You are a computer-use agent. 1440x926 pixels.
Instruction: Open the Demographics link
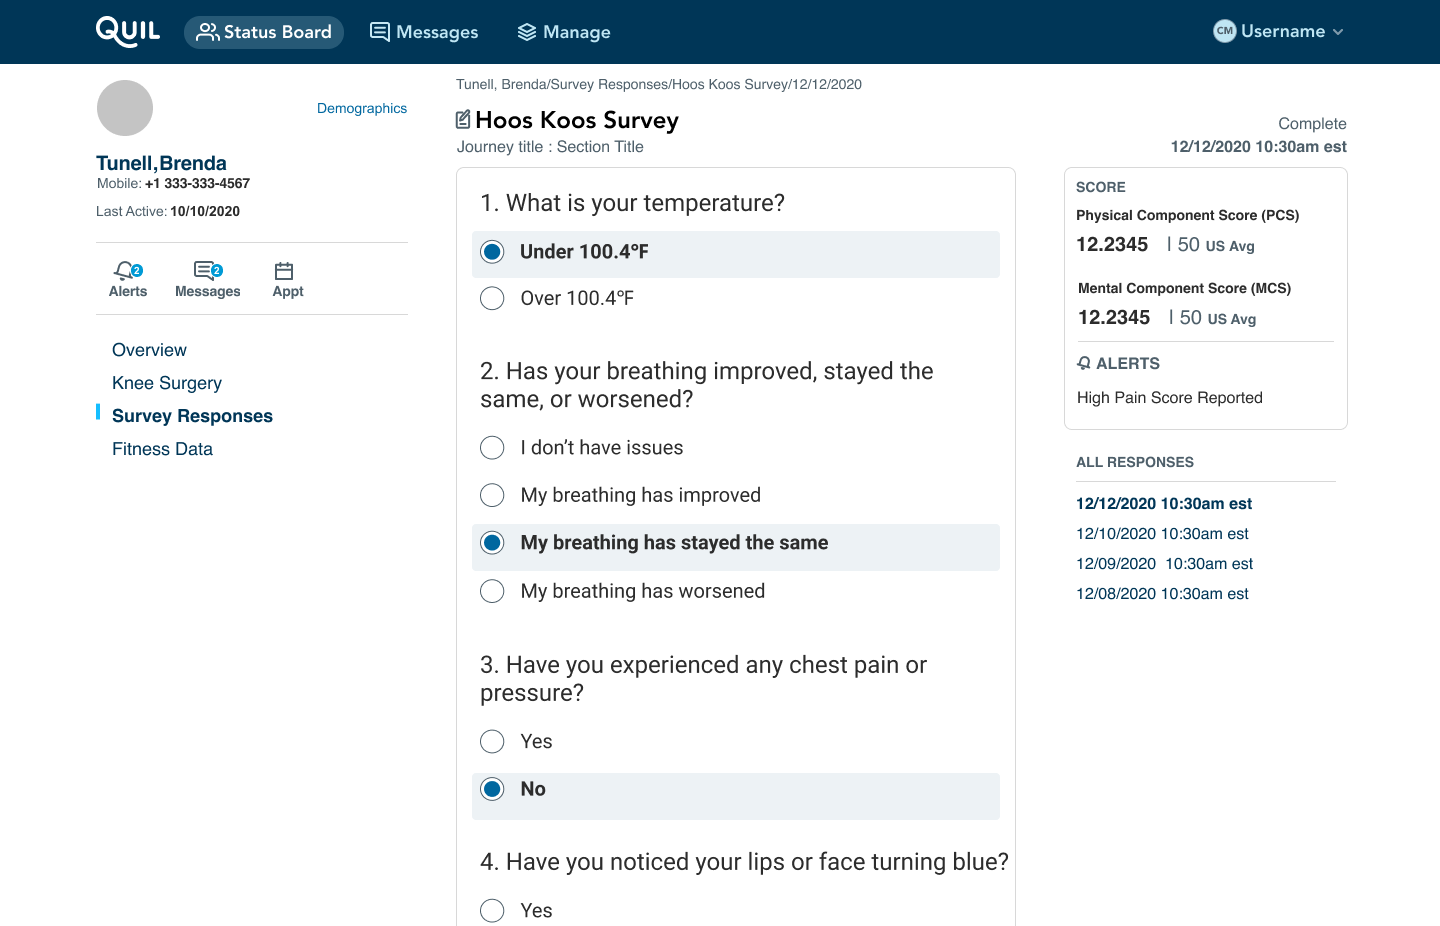point(361,108)
